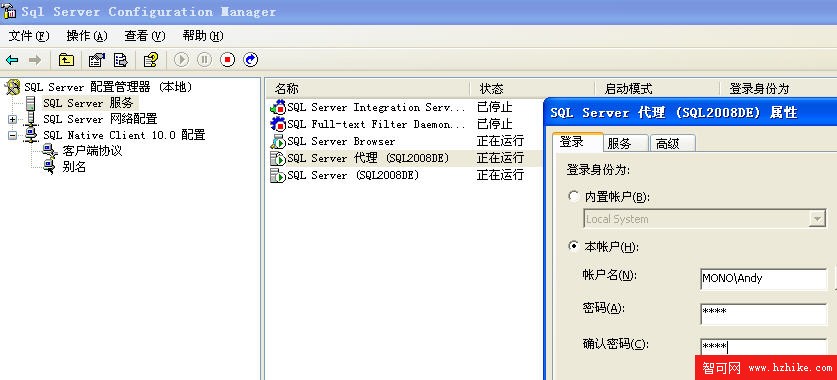Switch to the 高级 tab
The image size is (837, 380).
tap(673, 143)
